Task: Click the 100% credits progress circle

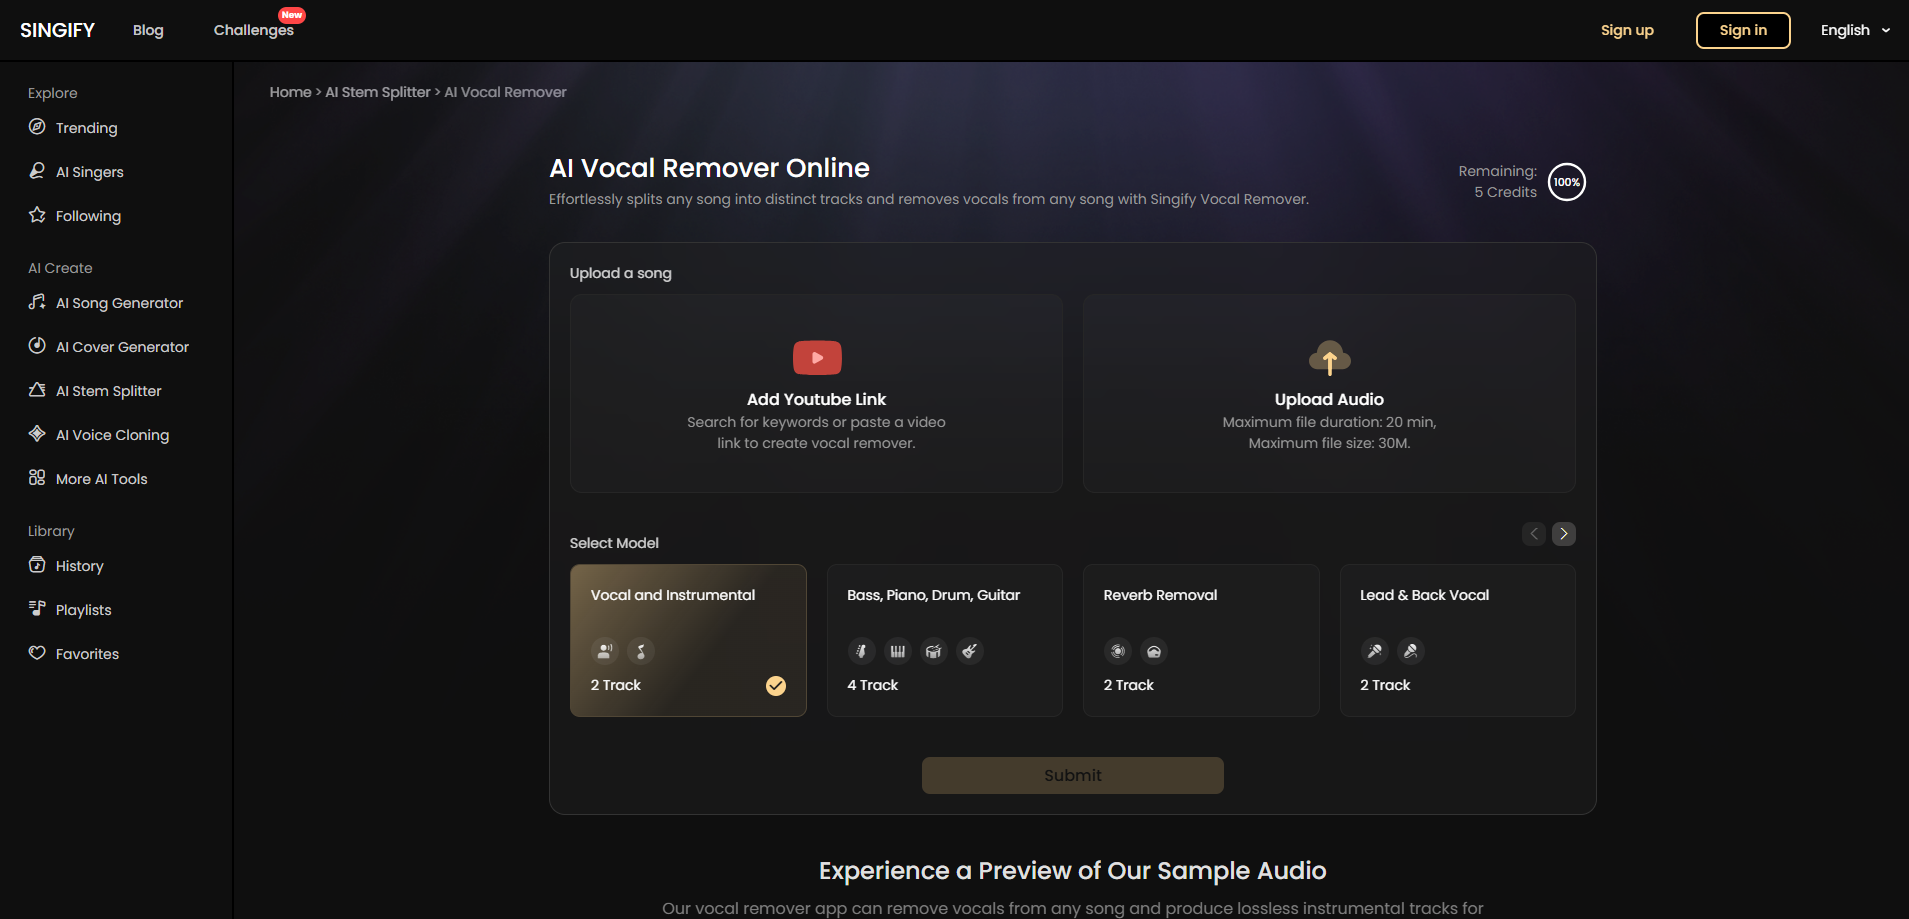Action: 1565,181
